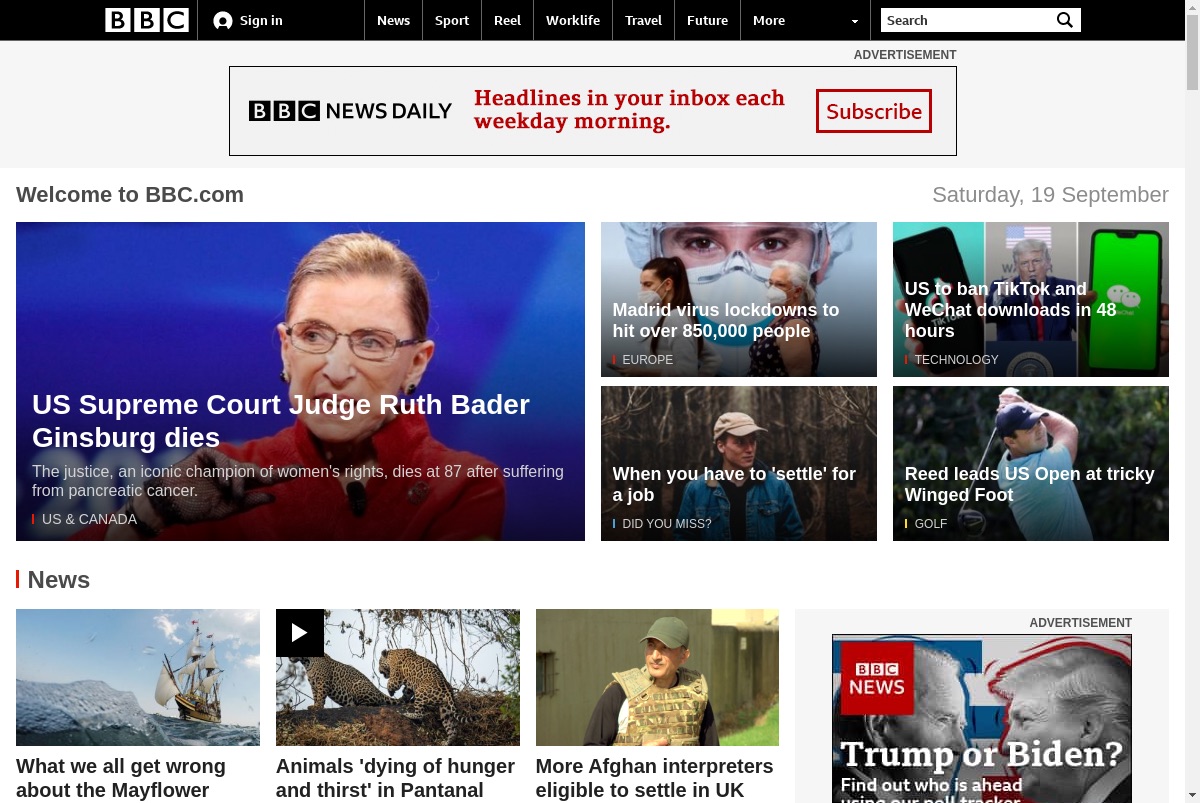Read Afghan interpreters headline
Image resolution: width=1200 pixels, height=803 pixels.
[654, 778]
